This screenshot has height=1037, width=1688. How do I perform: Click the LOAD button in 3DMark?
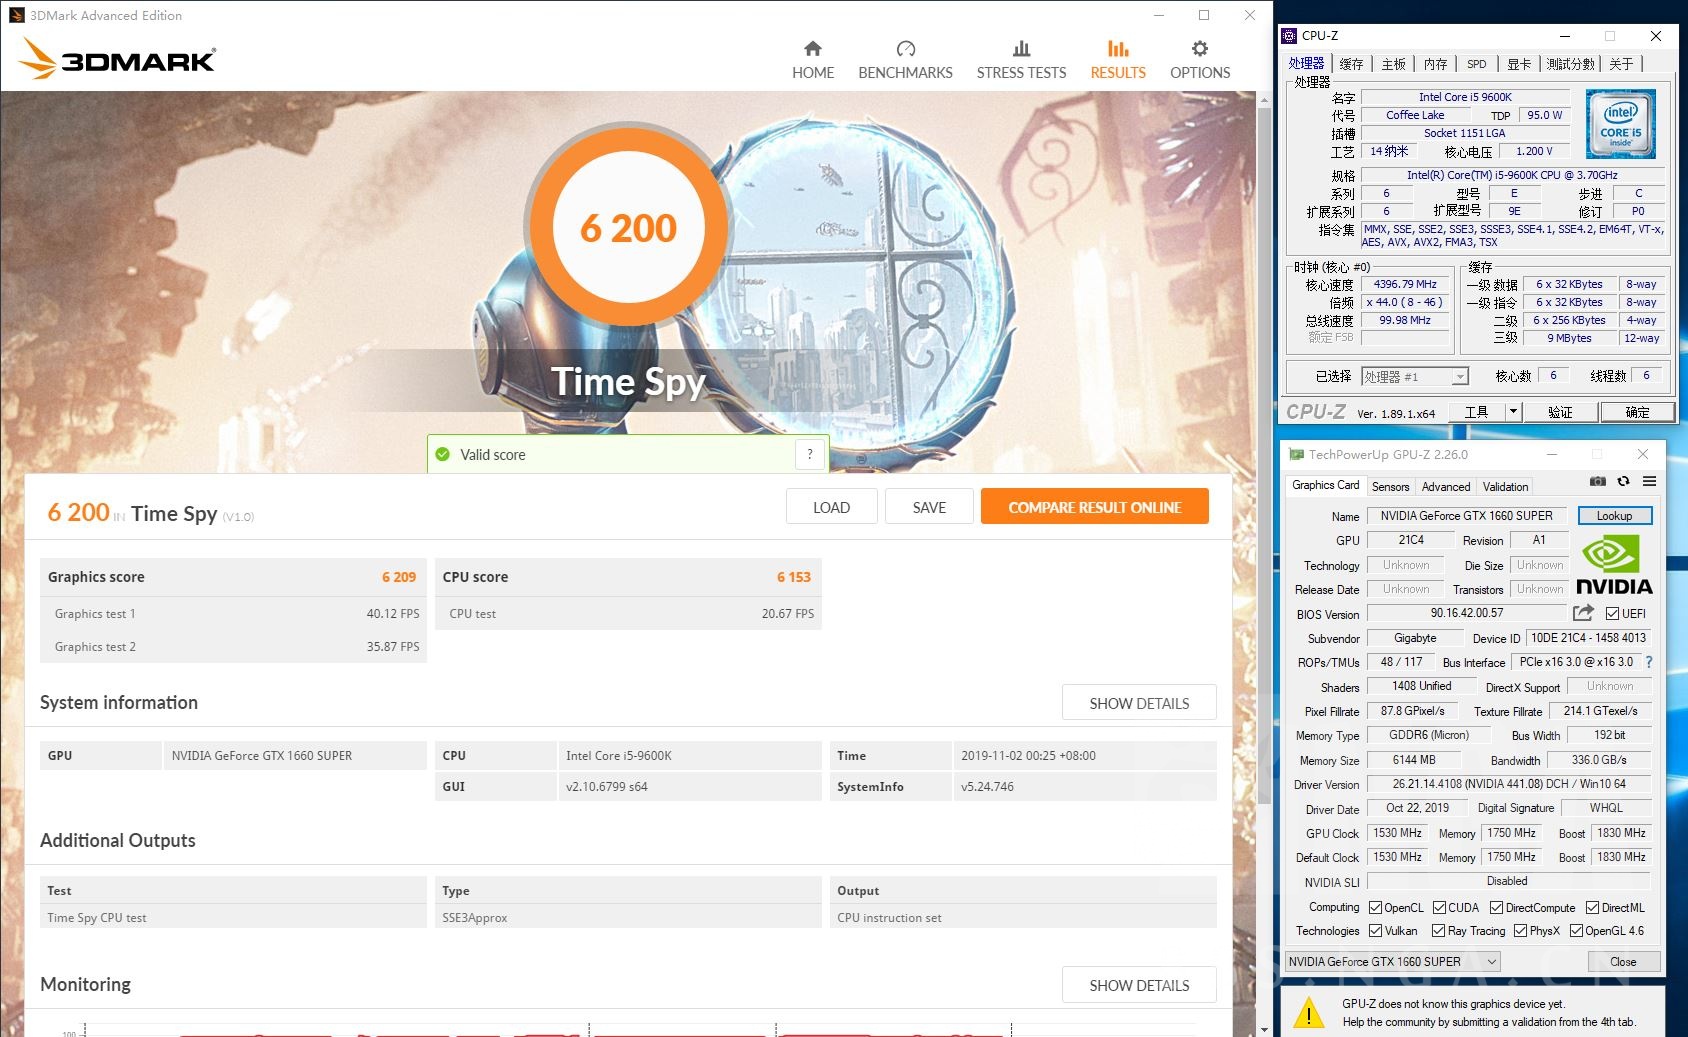831,507
